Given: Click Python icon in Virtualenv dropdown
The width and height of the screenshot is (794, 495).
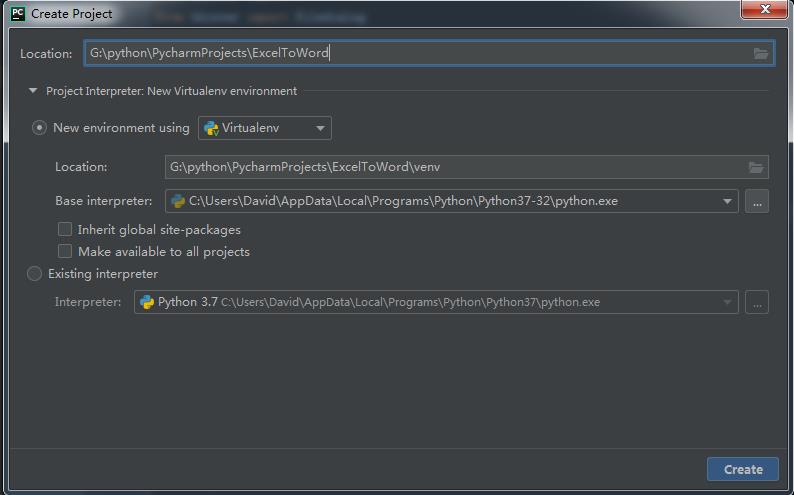Looking at the screenshot, I should pyautogui.click(x=211, y=129).
